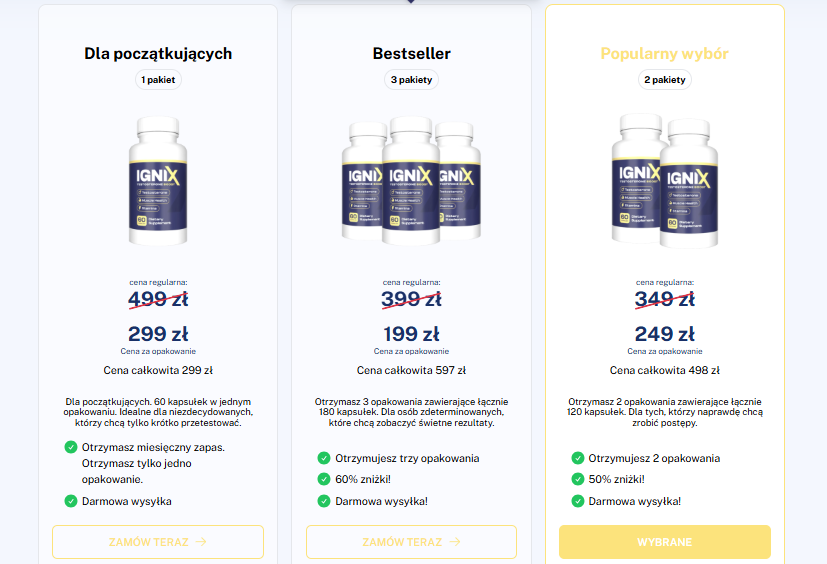Select the '2 pakiety' badge
Image resolution: width=827 pixels, height=564 pixels.
[x=664, y=79]
